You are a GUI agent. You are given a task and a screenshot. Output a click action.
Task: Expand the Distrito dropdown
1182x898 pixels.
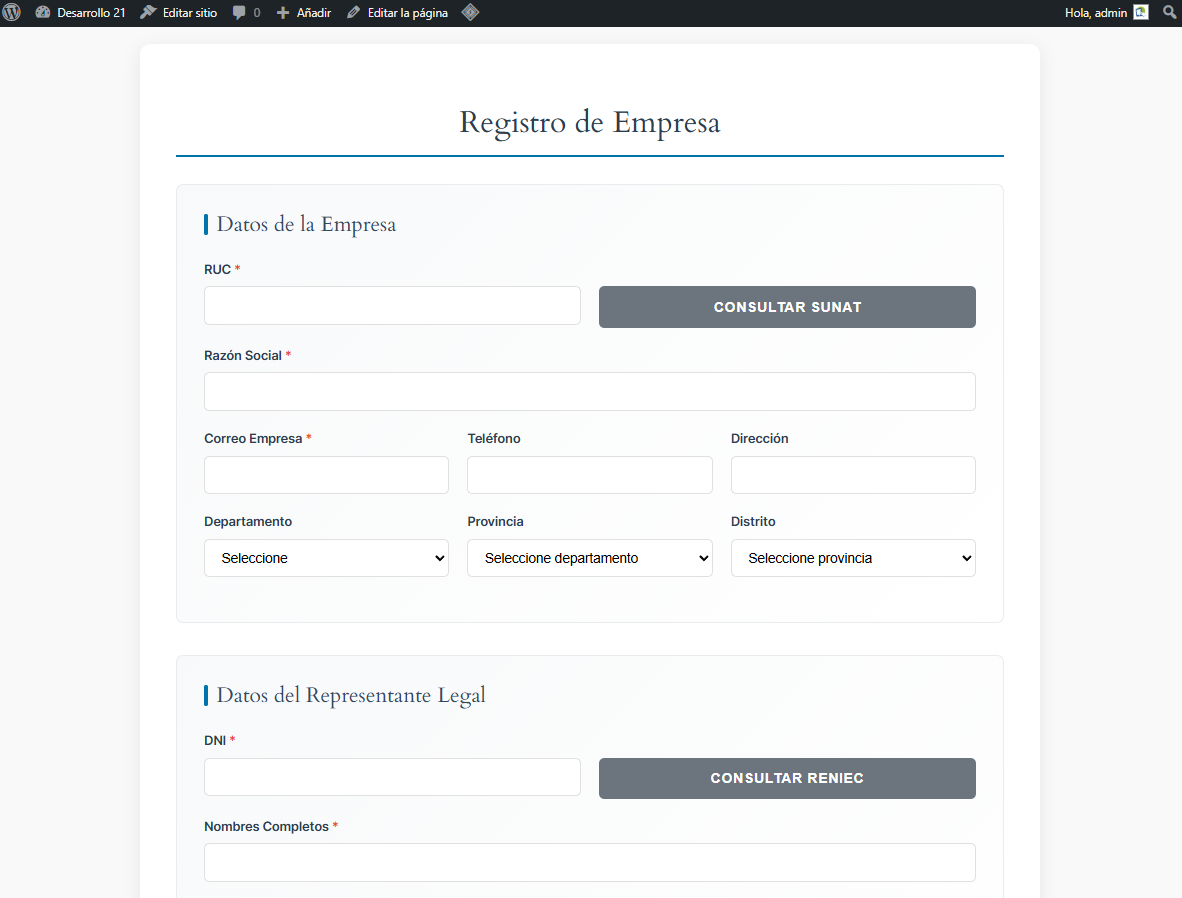(x=852, y=558)
